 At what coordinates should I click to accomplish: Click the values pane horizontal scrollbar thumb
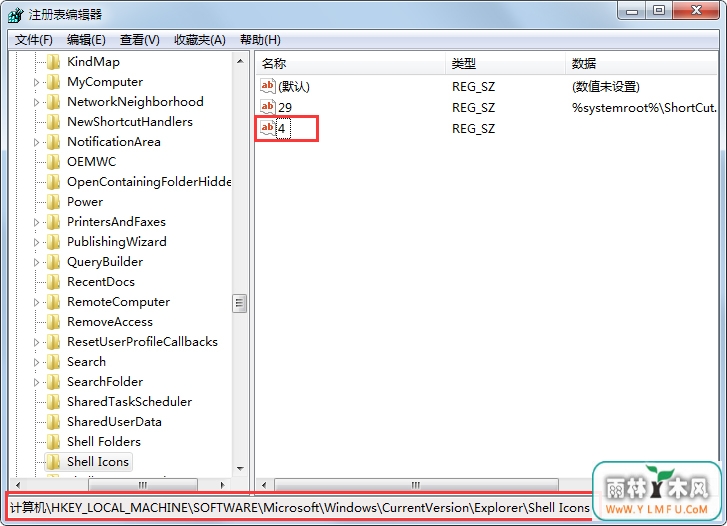click(416, 485)
